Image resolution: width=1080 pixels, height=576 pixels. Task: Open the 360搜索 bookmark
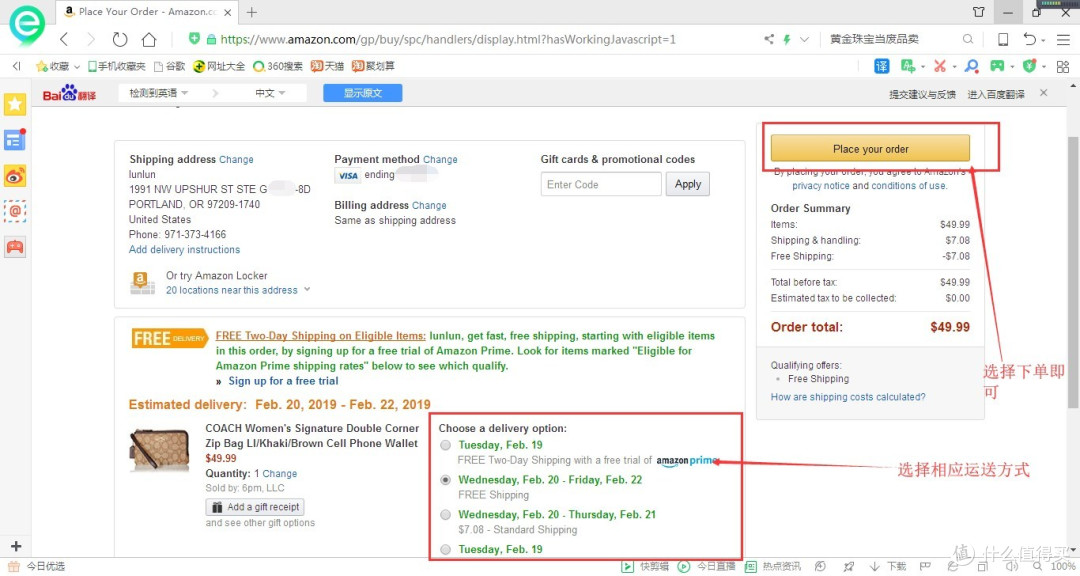(x=278, y=66)
